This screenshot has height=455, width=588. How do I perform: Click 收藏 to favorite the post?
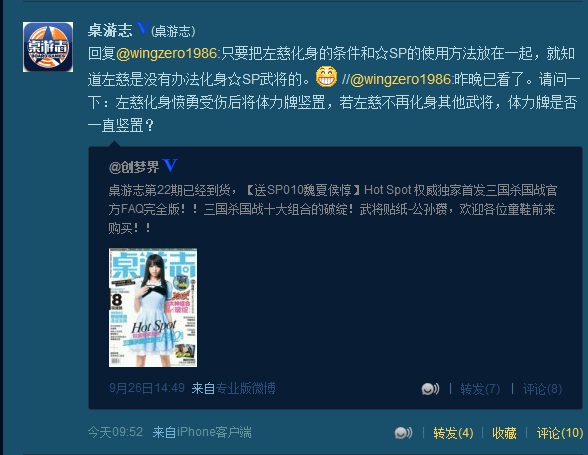(x=504, y=433)
